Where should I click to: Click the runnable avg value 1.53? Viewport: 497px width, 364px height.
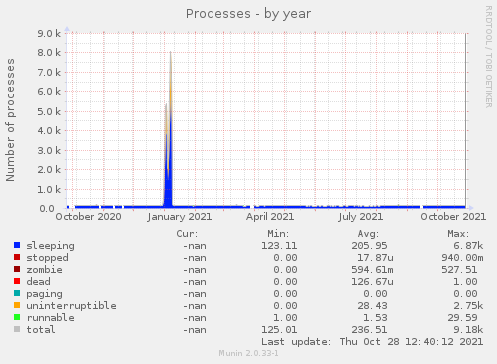[375, 318]
